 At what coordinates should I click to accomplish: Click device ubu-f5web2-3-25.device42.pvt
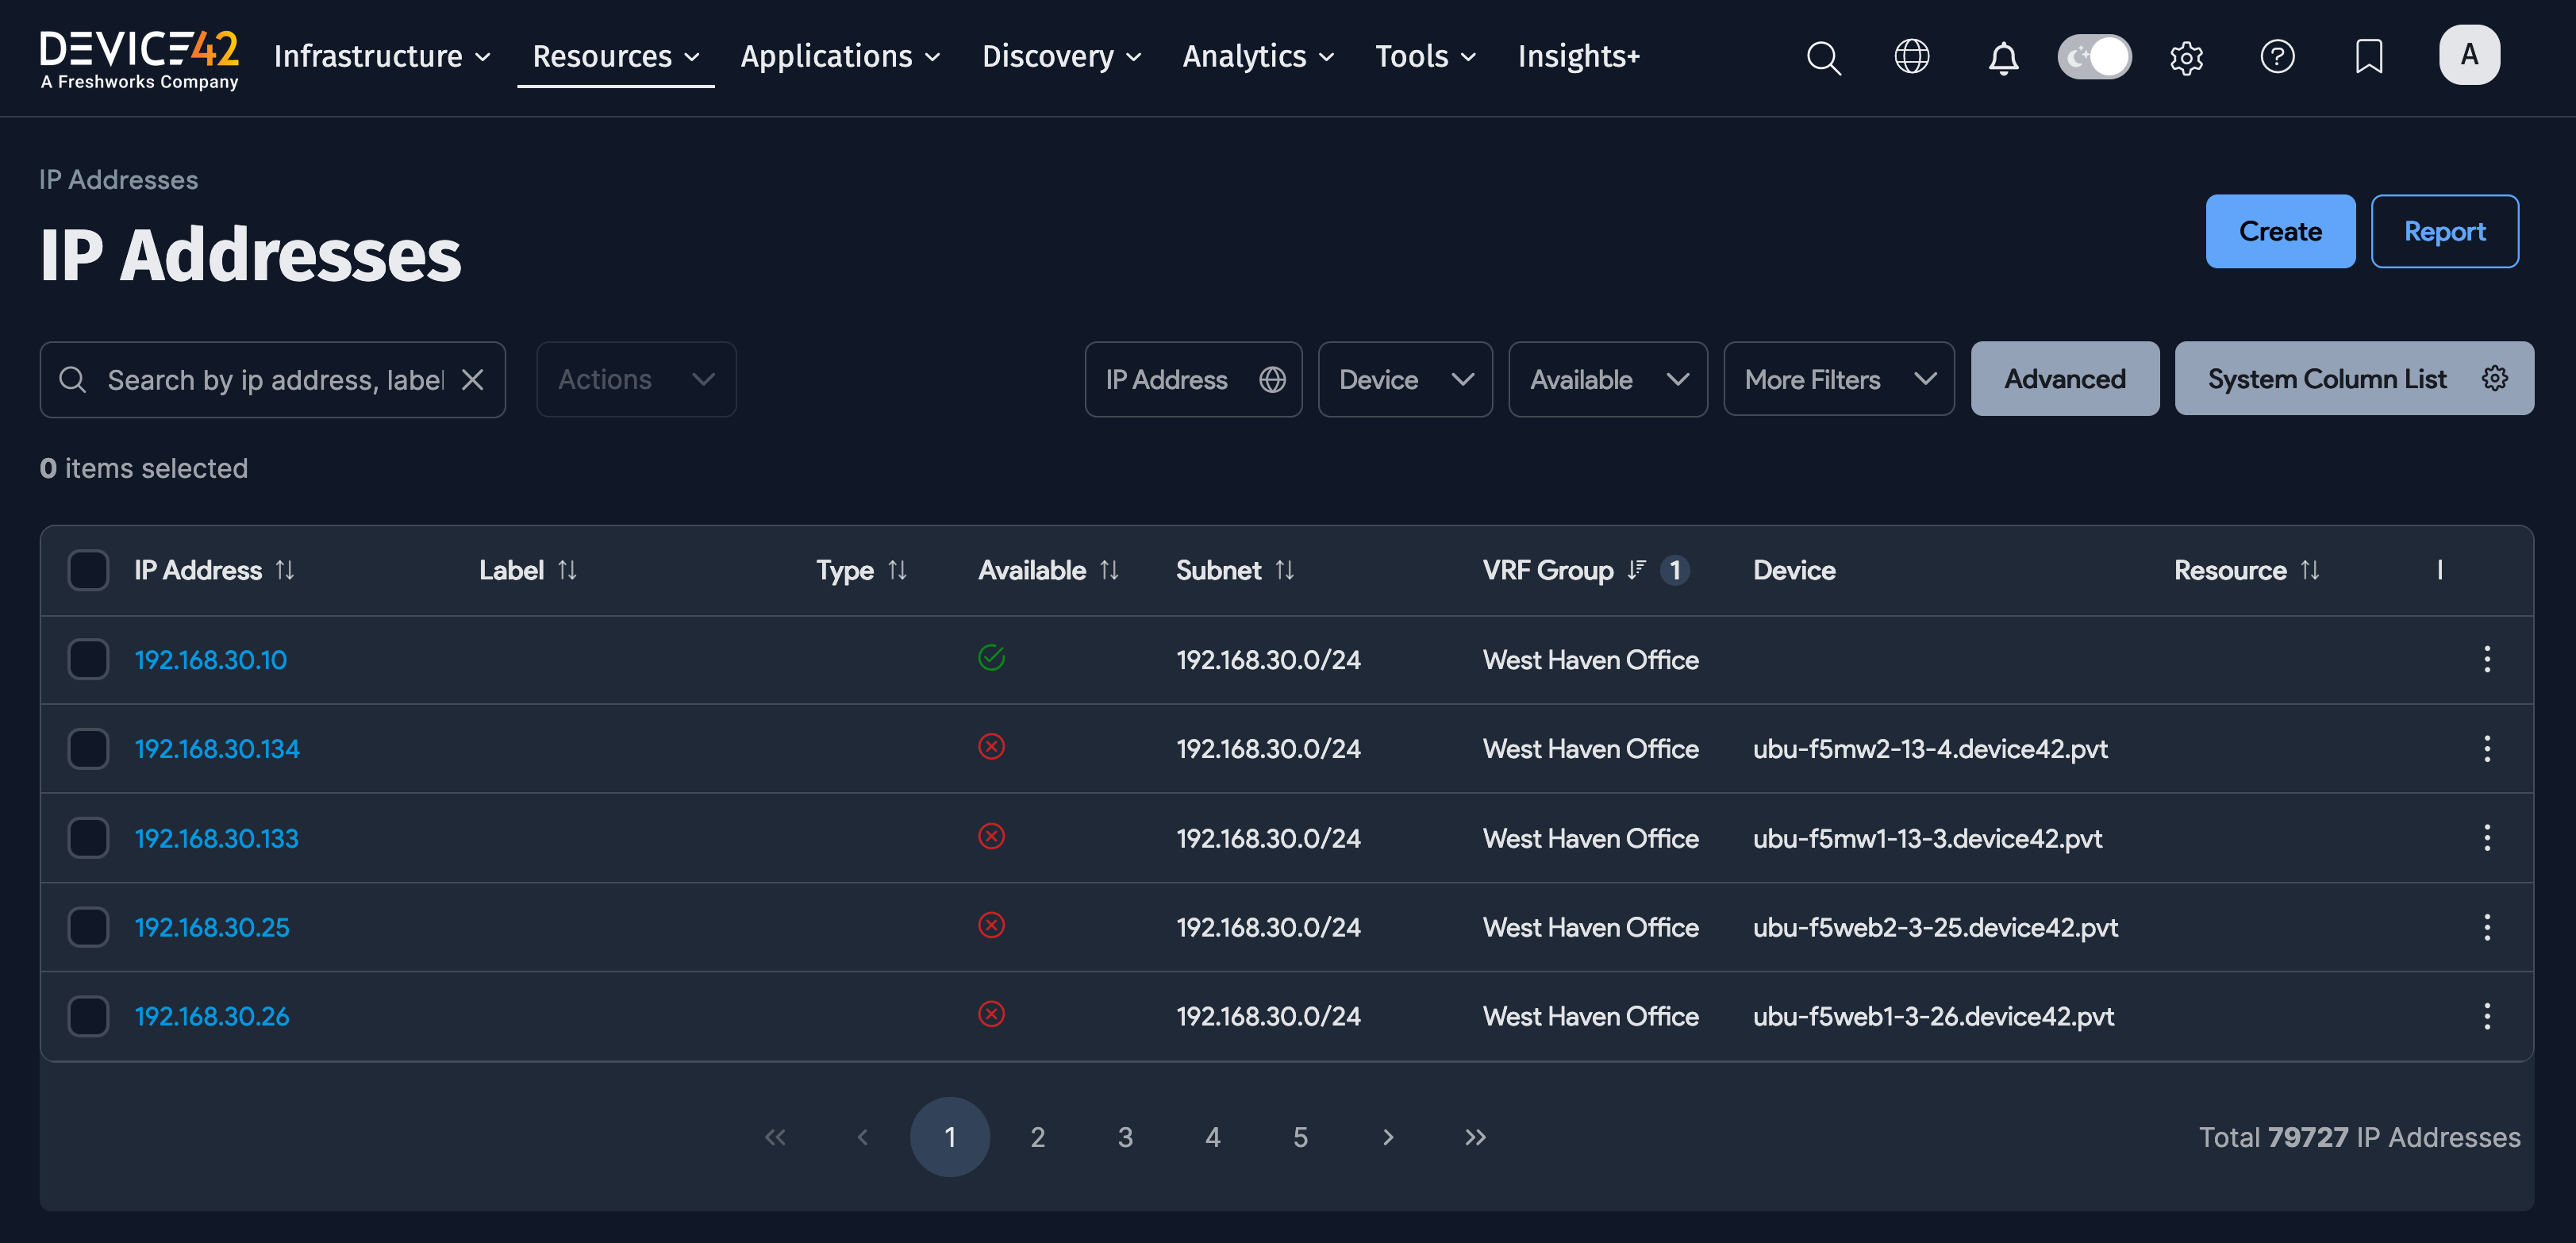1935,928
